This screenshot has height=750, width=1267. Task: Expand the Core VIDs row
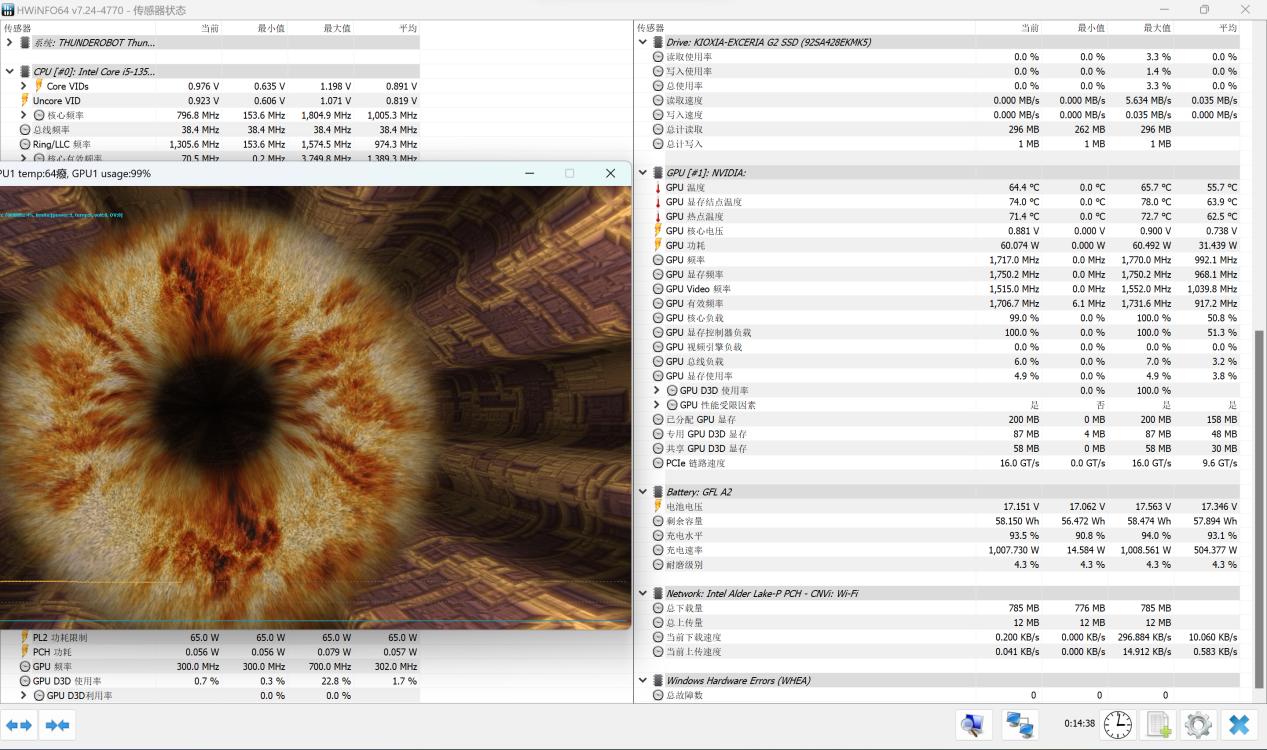[x=24, y=86]
